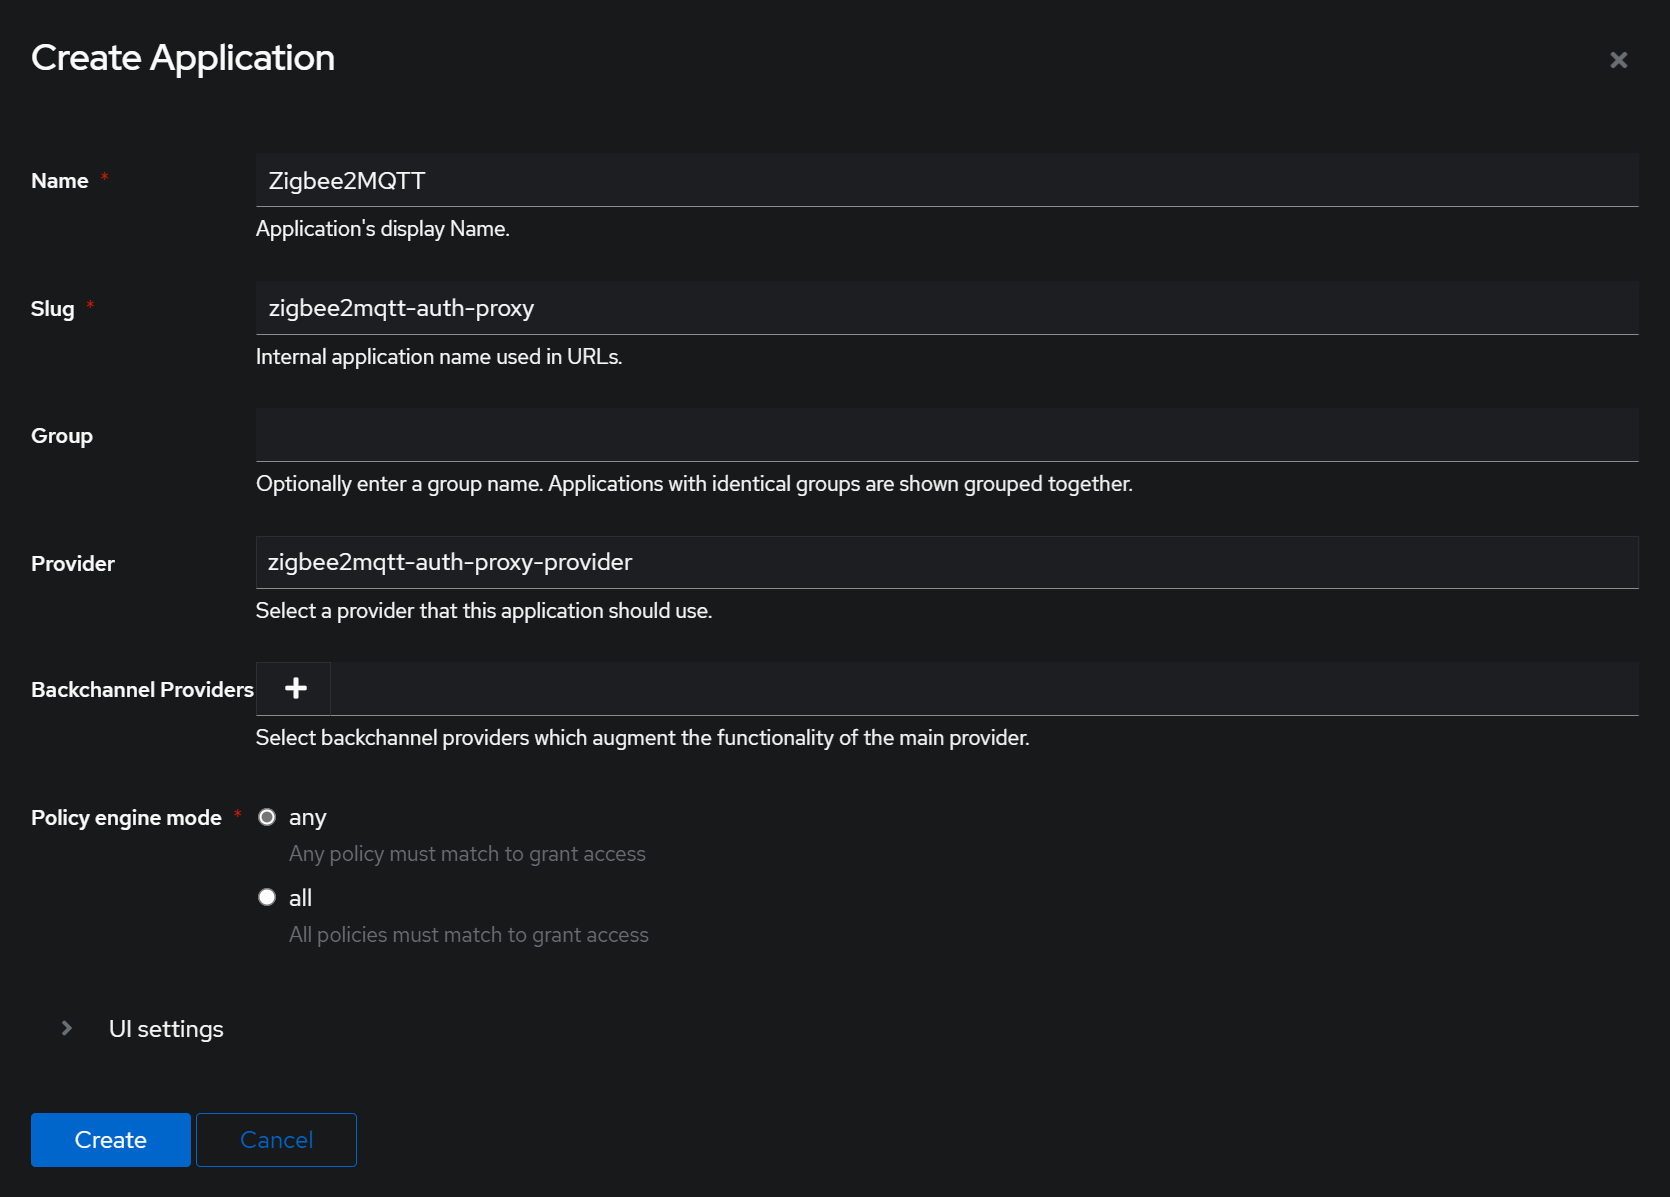1670x1197 pixels.
Task: Click the 'Policy engine mode' label
Action: [x=126, y=818]
